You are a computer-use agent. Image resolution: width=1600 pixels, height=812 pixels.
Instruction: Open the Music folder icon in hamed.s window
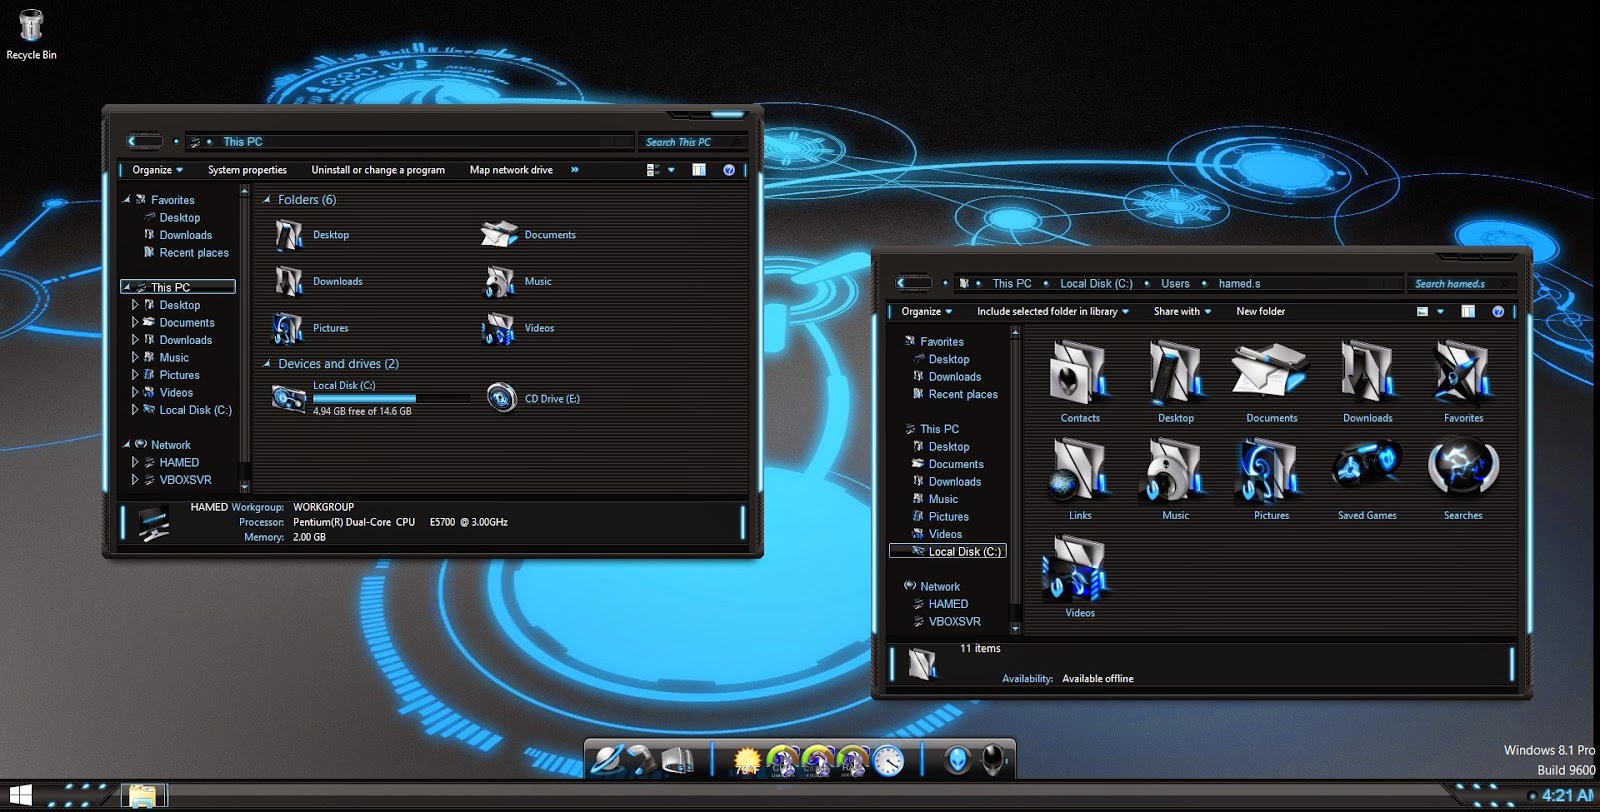click(1174, 471)
